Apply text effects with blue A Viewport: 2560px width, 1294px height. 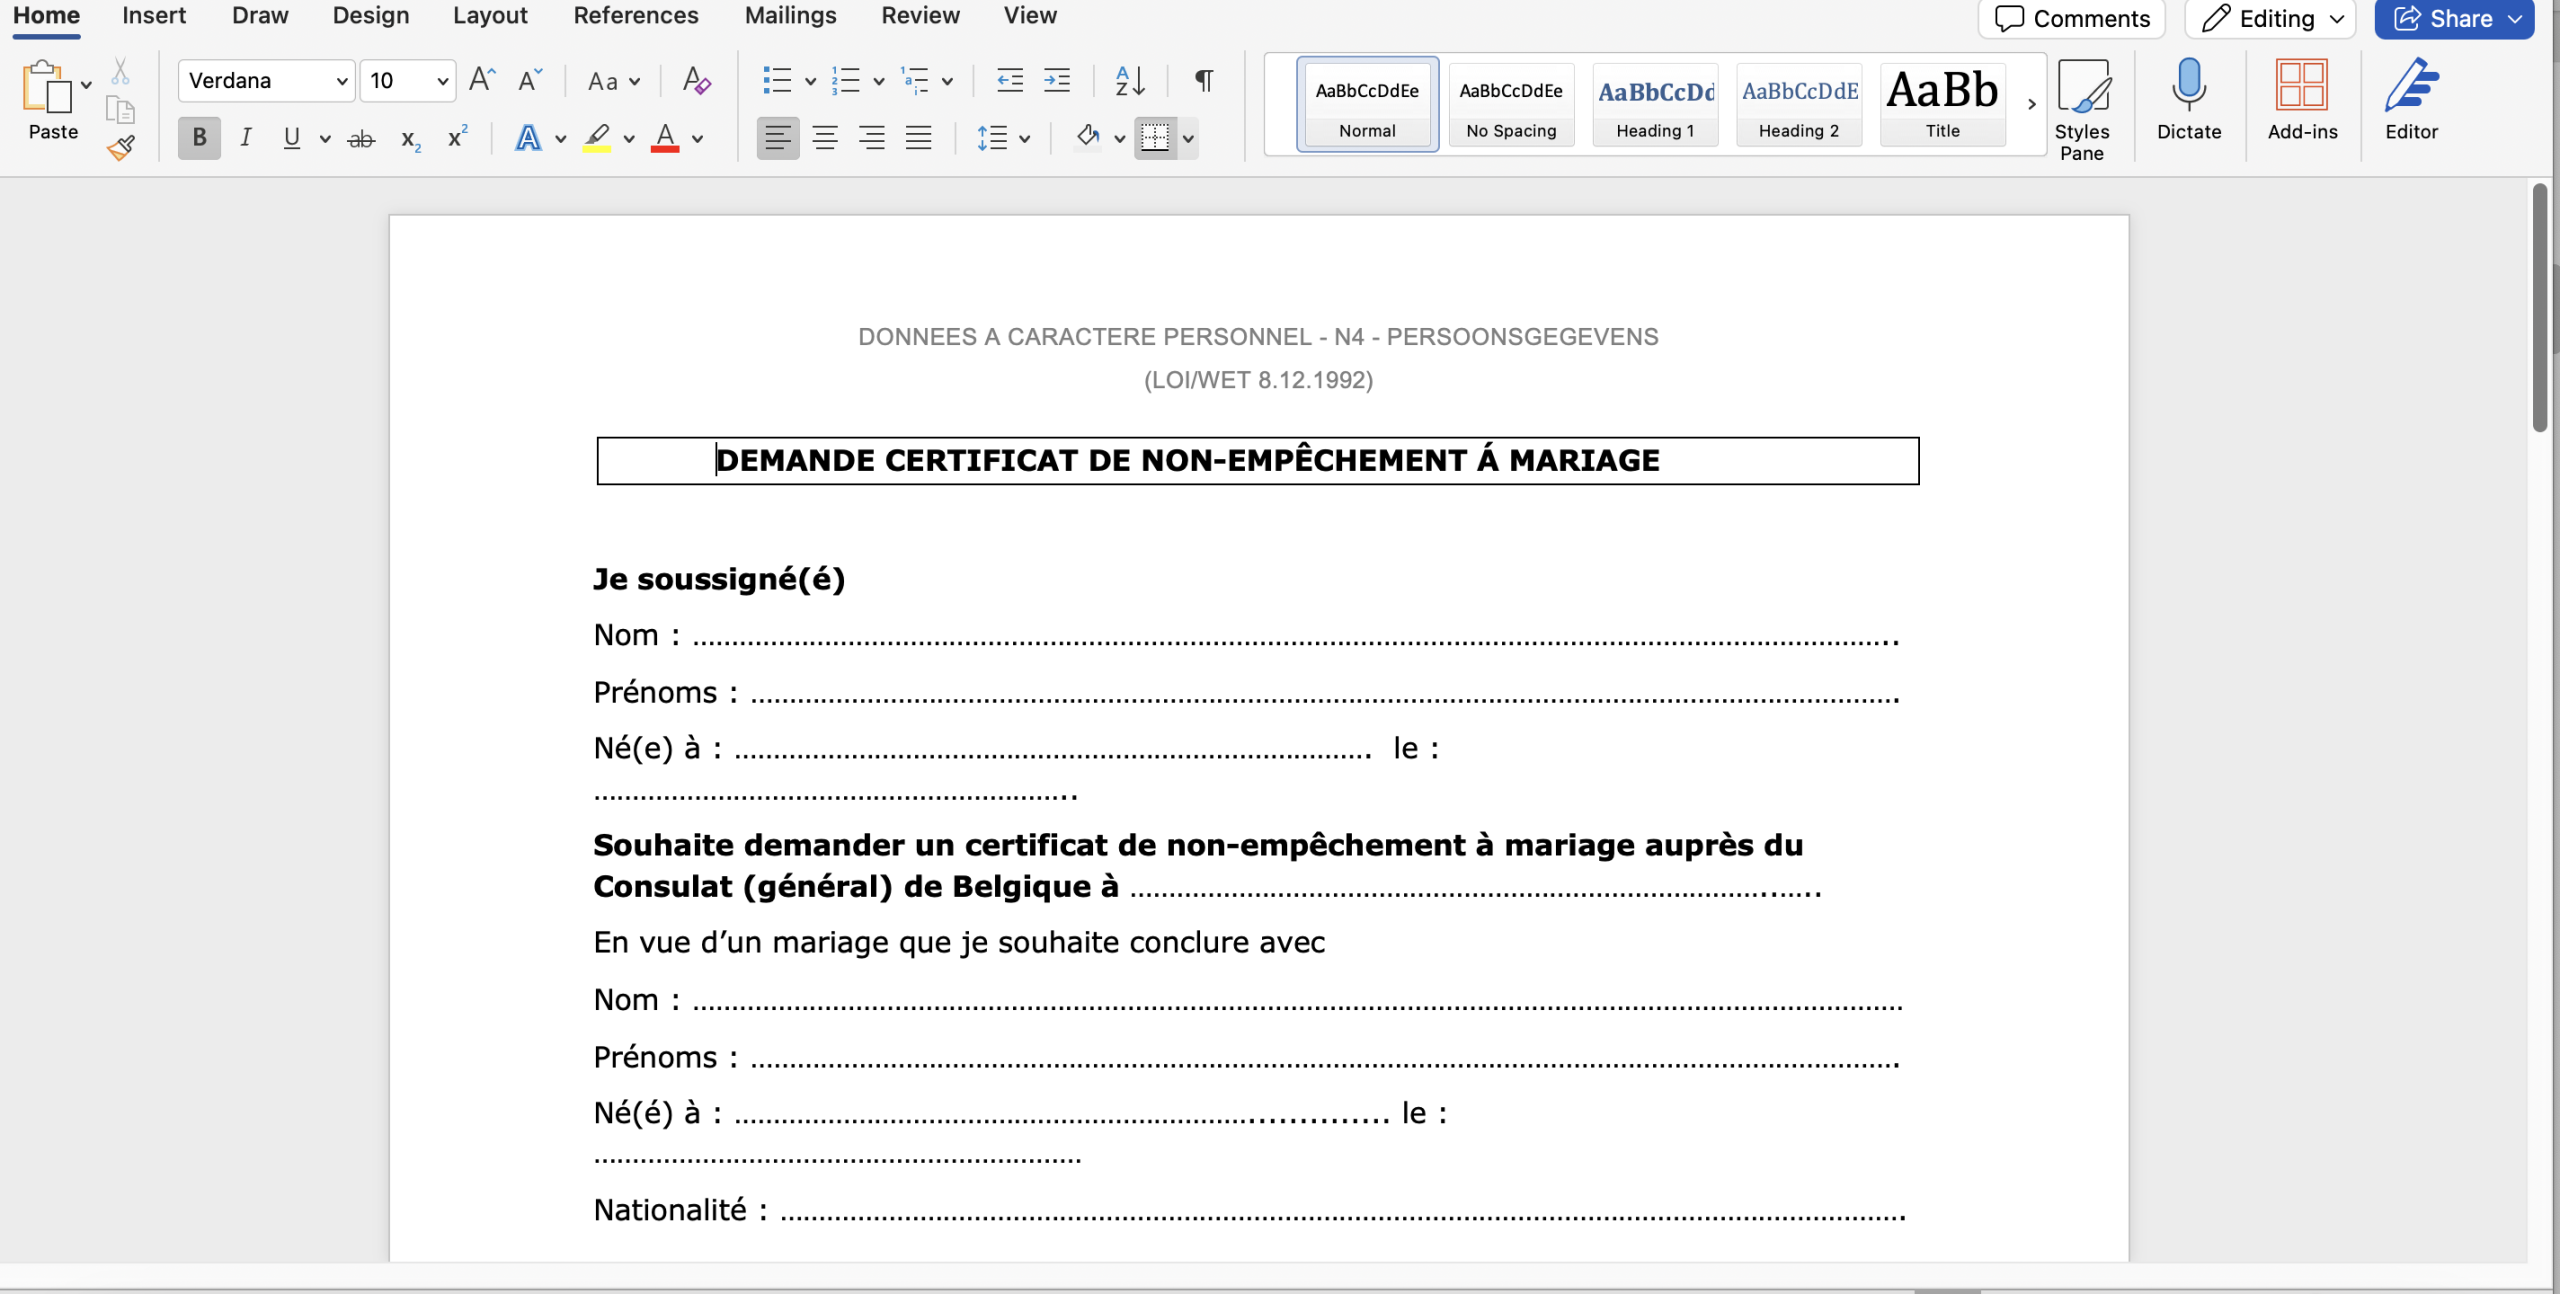point(528,138)
